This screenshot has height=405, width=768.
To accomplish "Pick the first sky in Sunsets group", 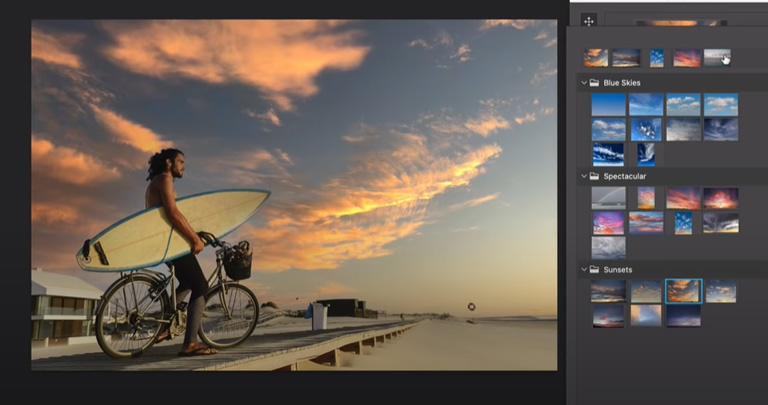I will [x=608, y=291].
